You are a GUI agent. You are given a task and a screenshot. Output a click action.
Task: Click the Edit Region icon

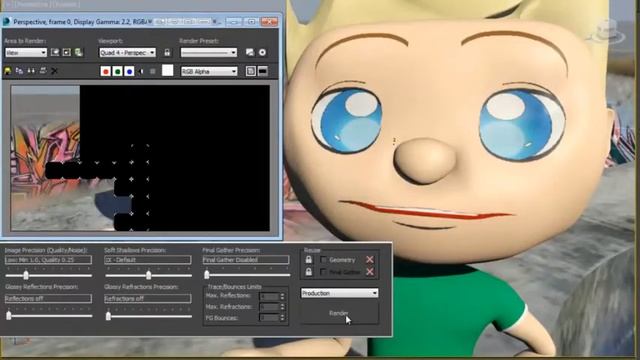coord(55,52)
